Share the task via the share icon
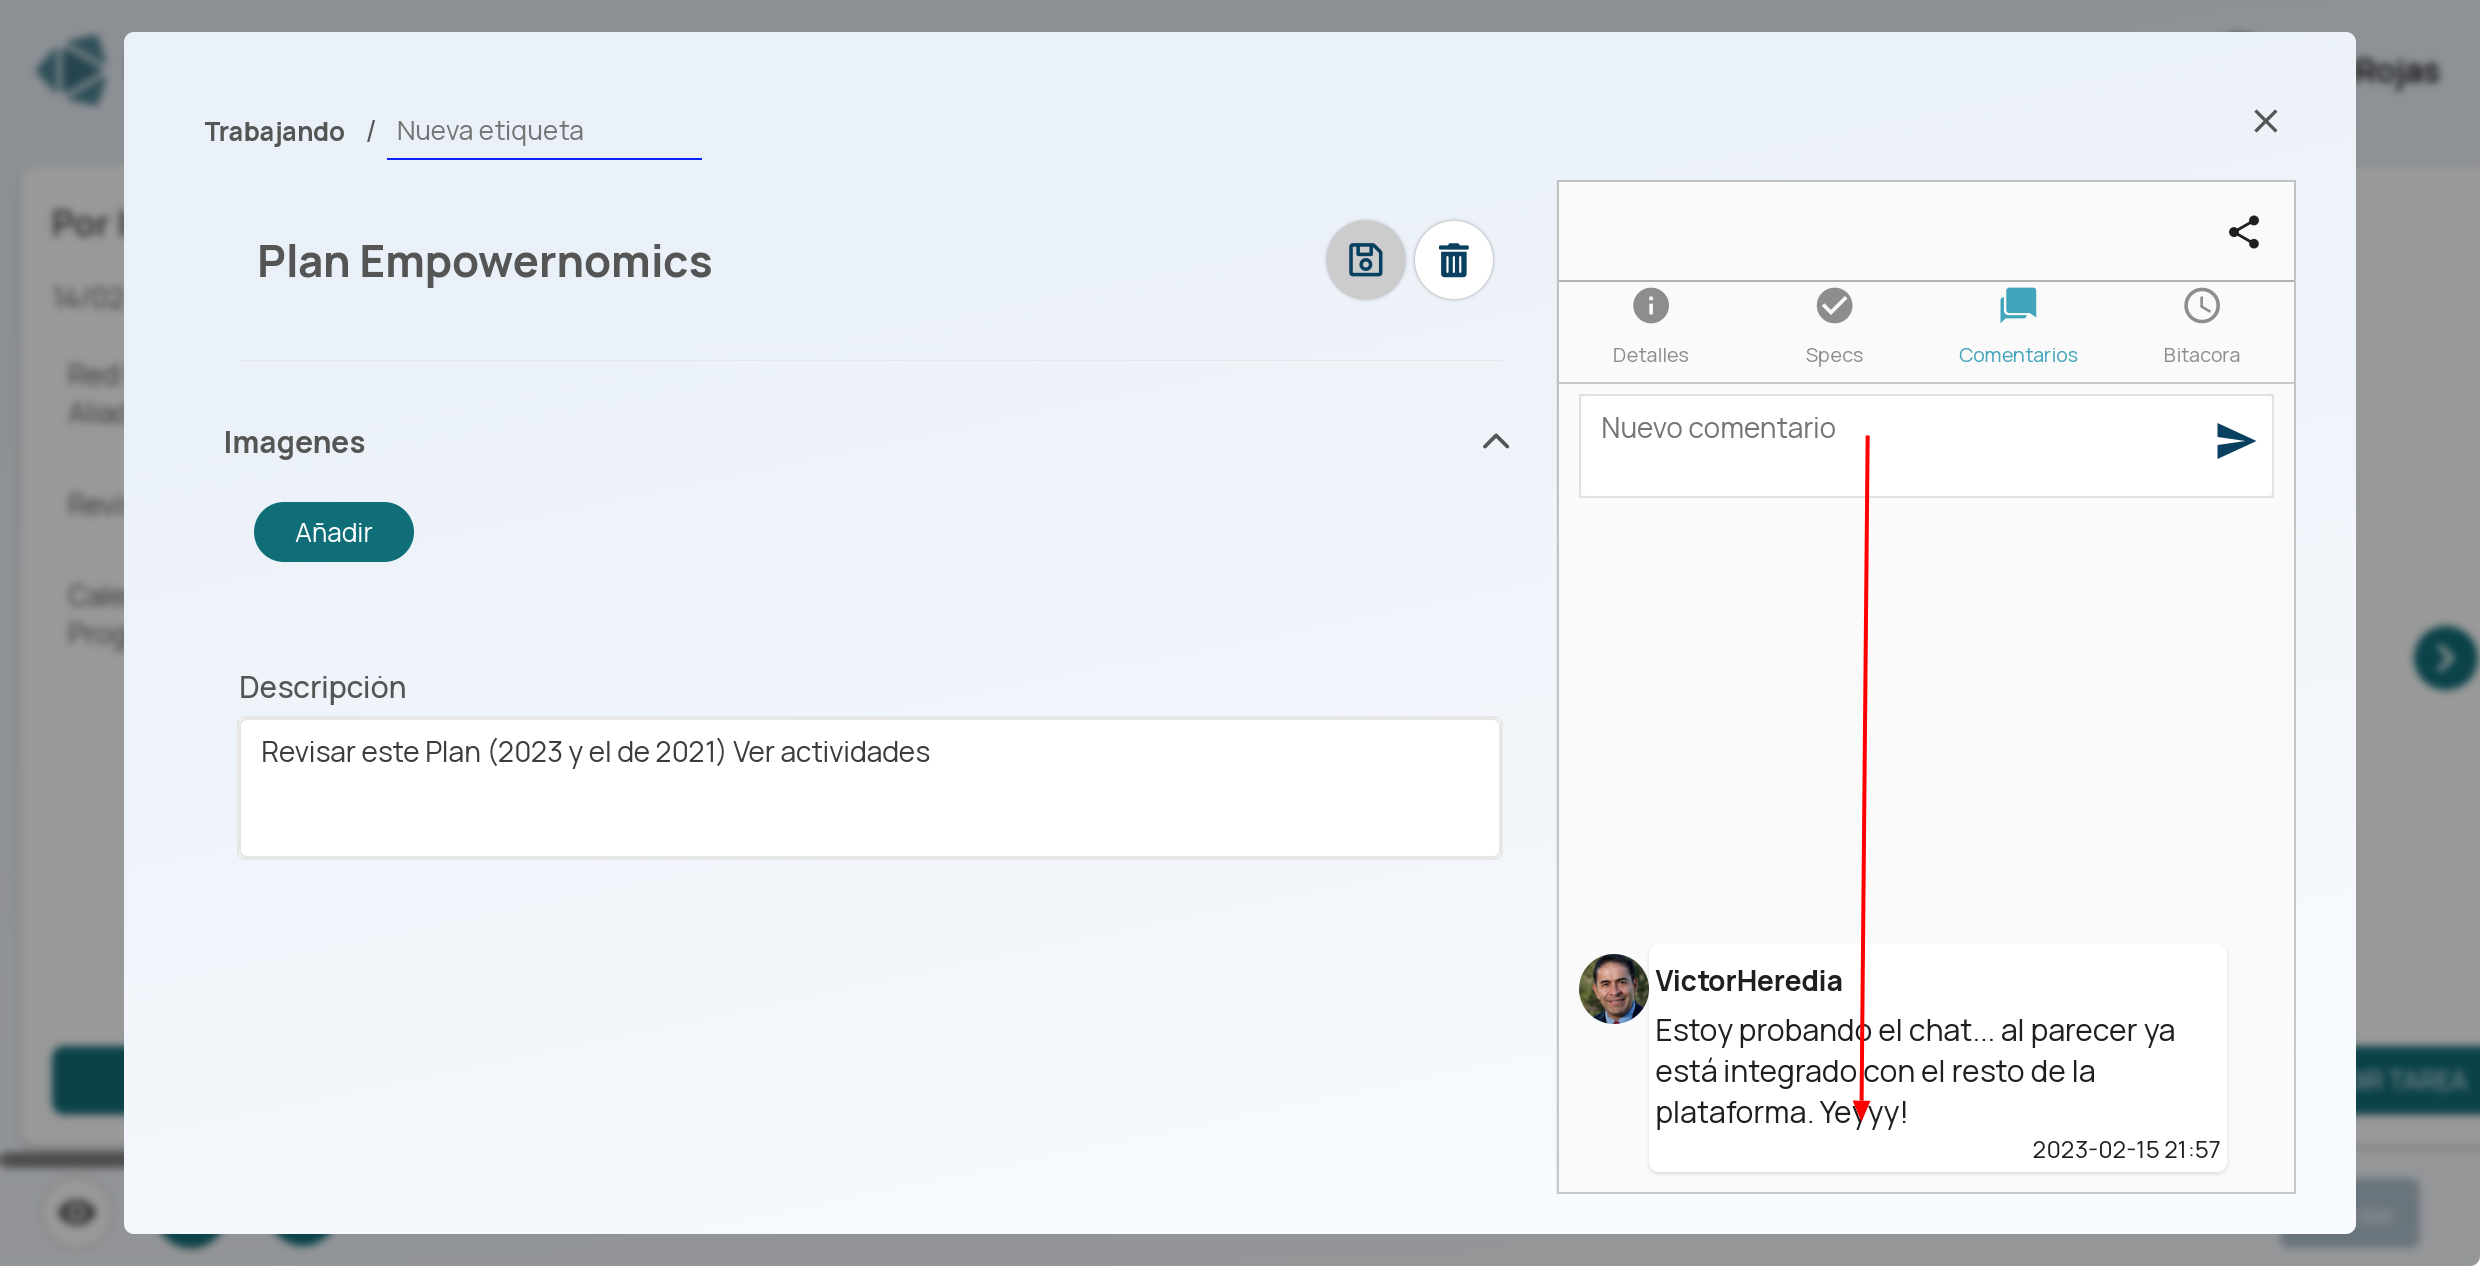The image size is (2480, 1266). (2243, 232)
